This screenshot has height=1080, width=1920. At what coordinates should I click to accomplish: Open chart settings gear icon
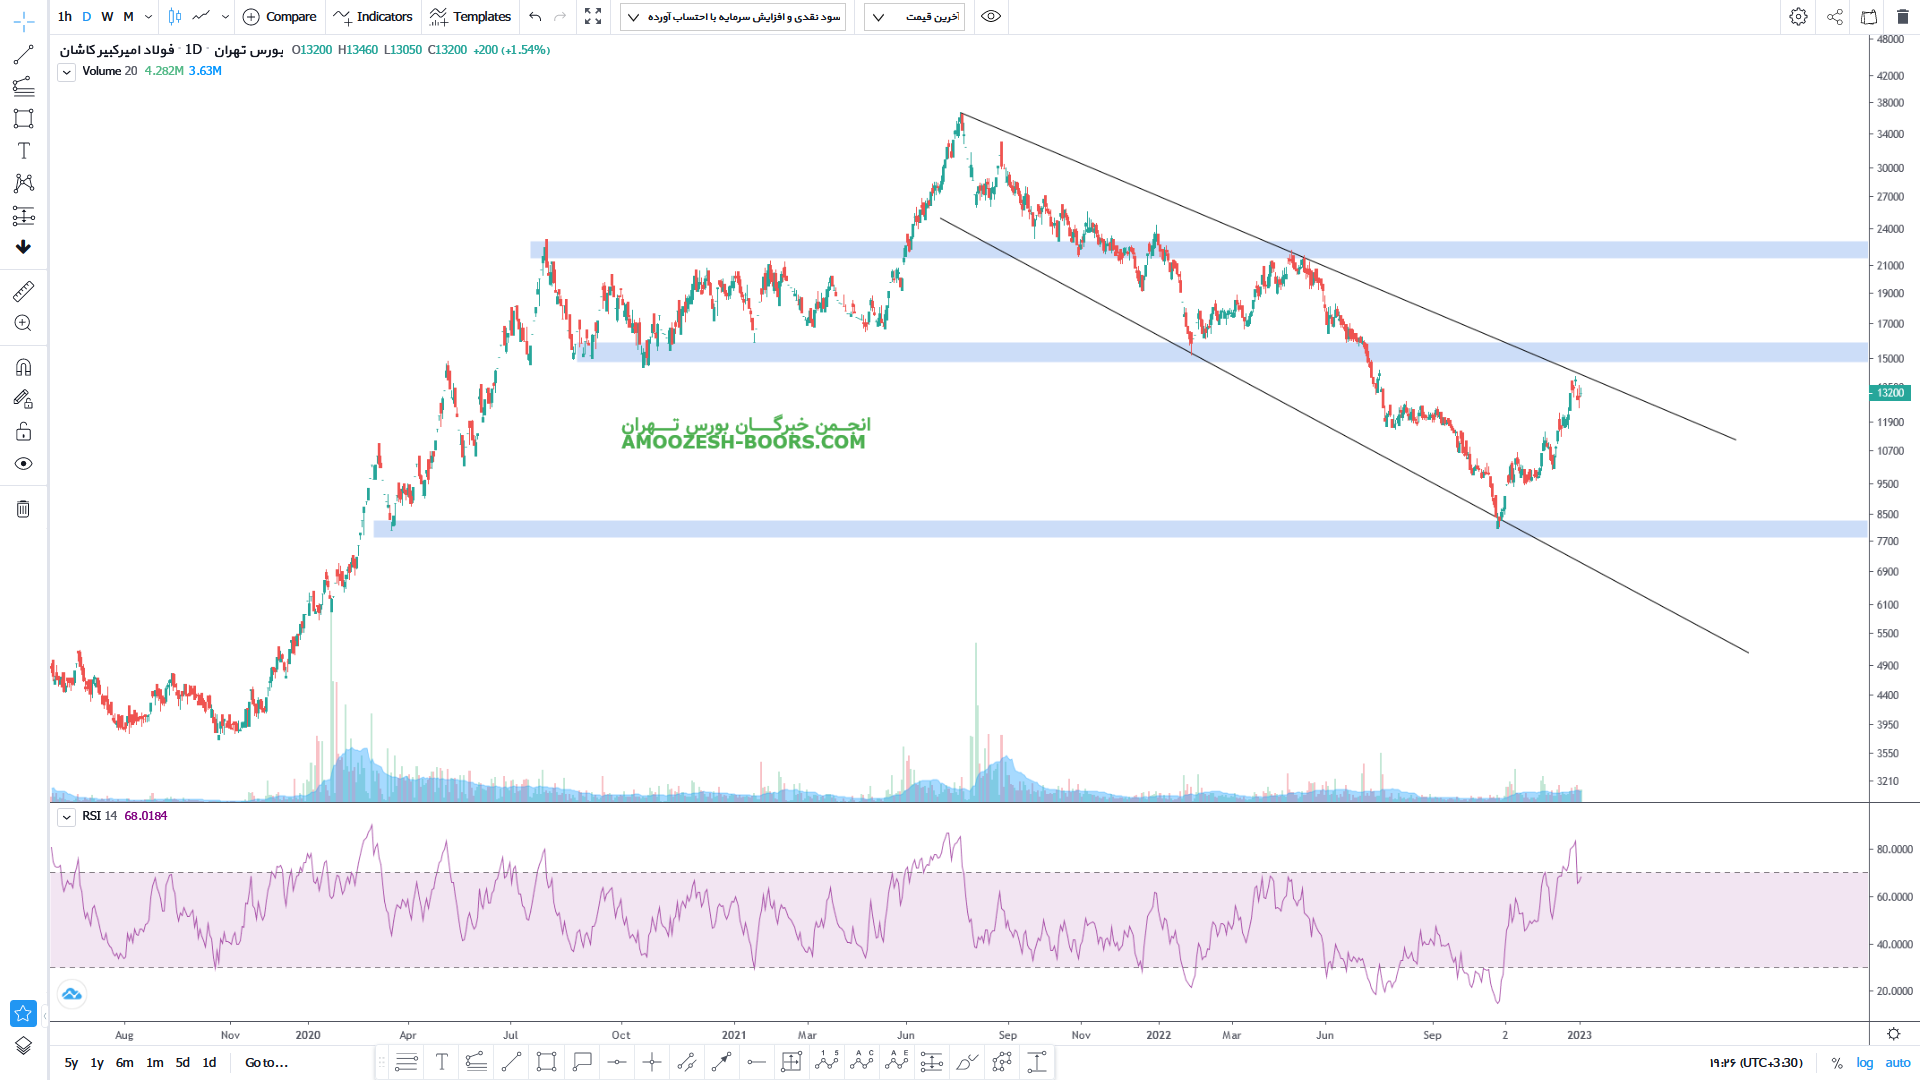[x=1798, y=17]
